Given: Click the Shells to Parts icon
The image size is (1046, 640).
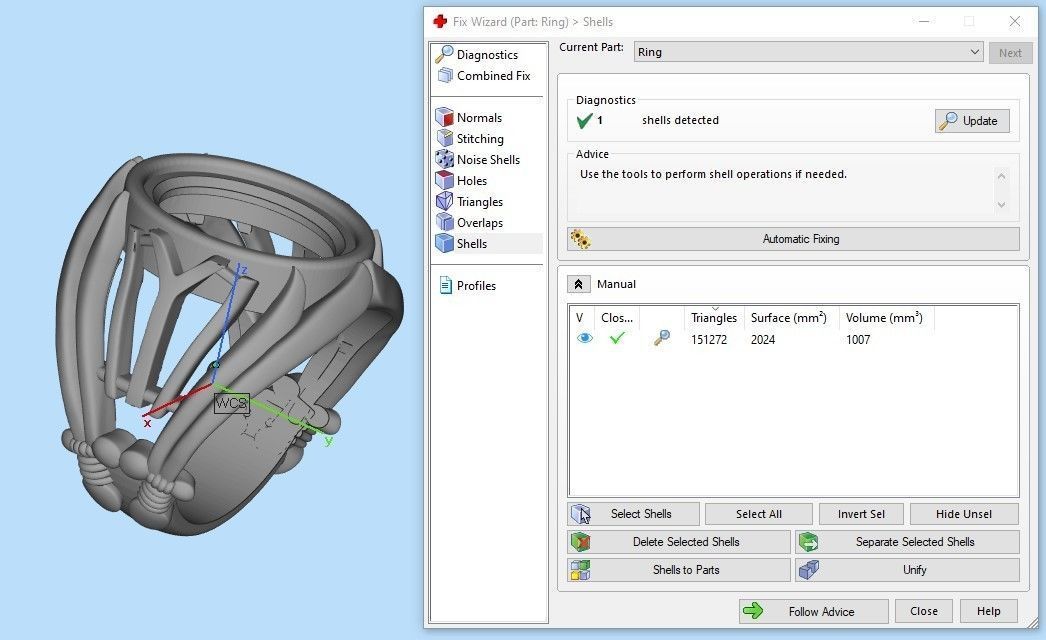Looking at the screenshot, I should pyautogui.click(x=580, y=570).
